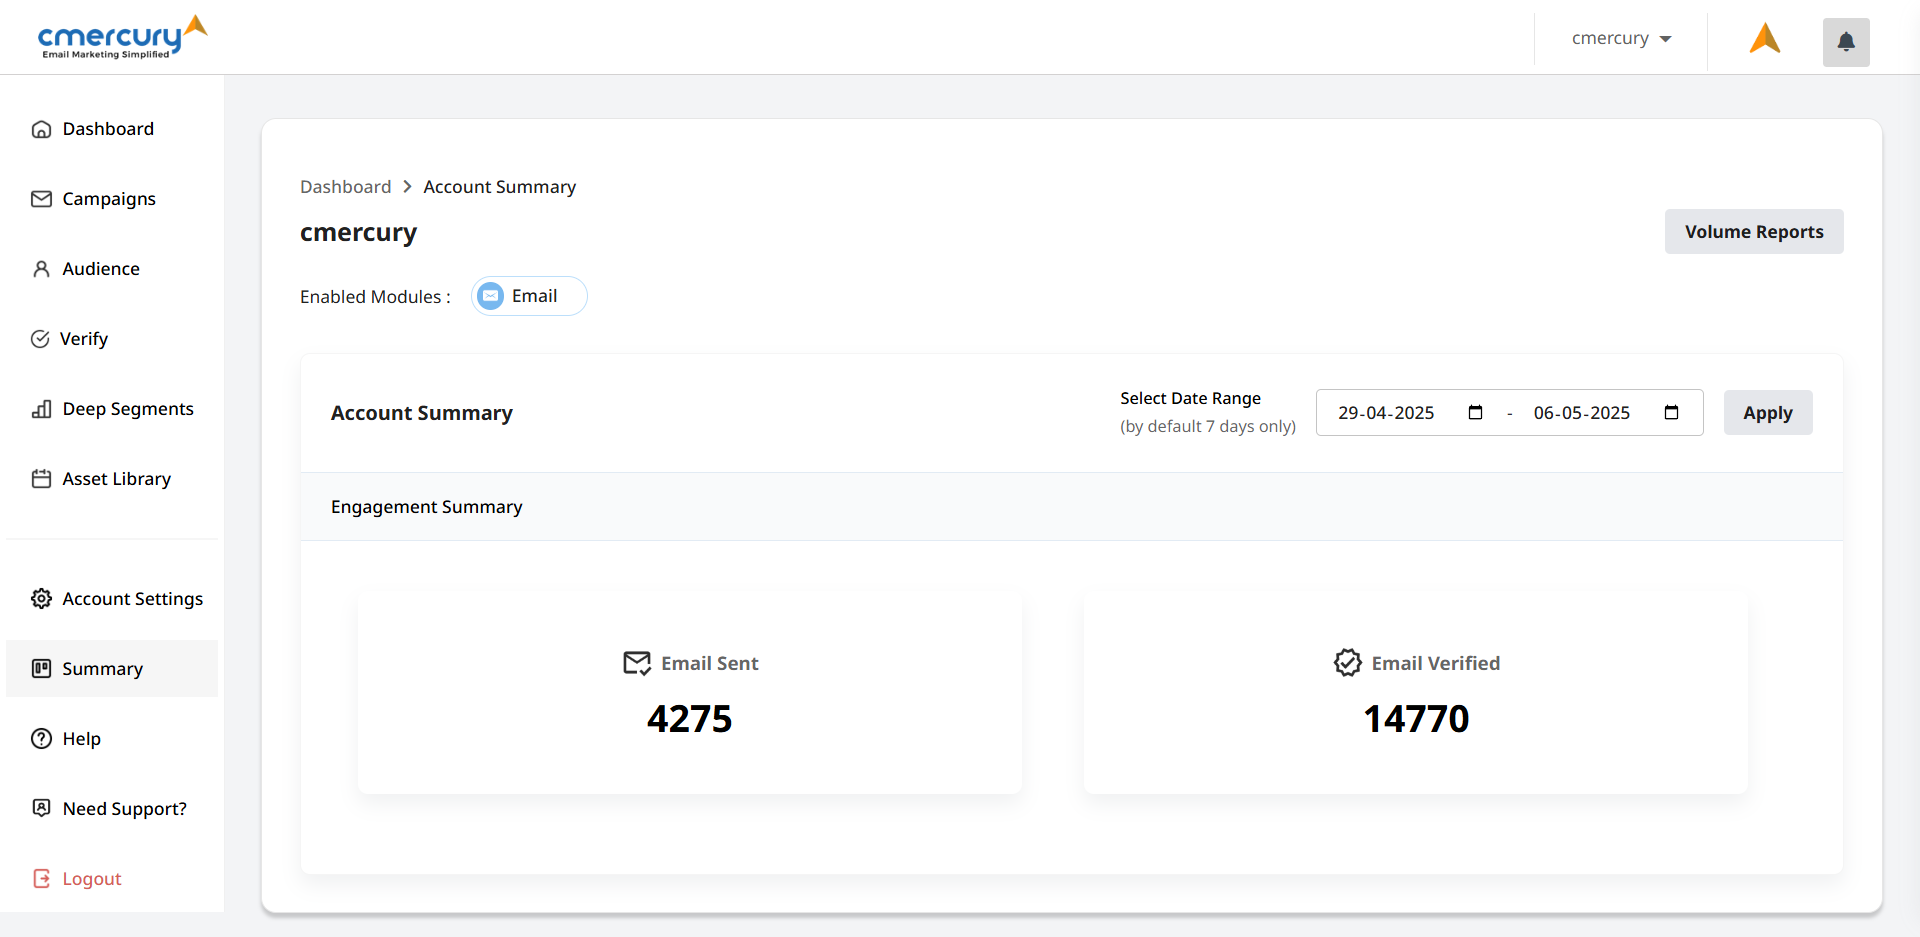
Task: Click the notification bell icon
Action: tap(1846, 42)
